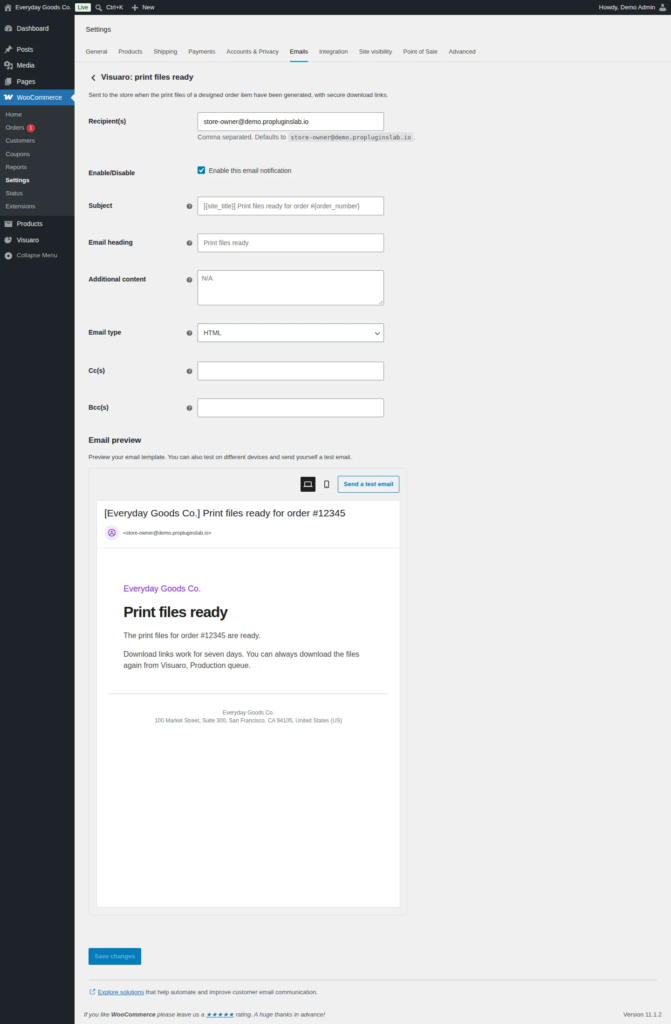Show help tip for Cc(s) field
The image size is (671, 1024).
point(189,371)
